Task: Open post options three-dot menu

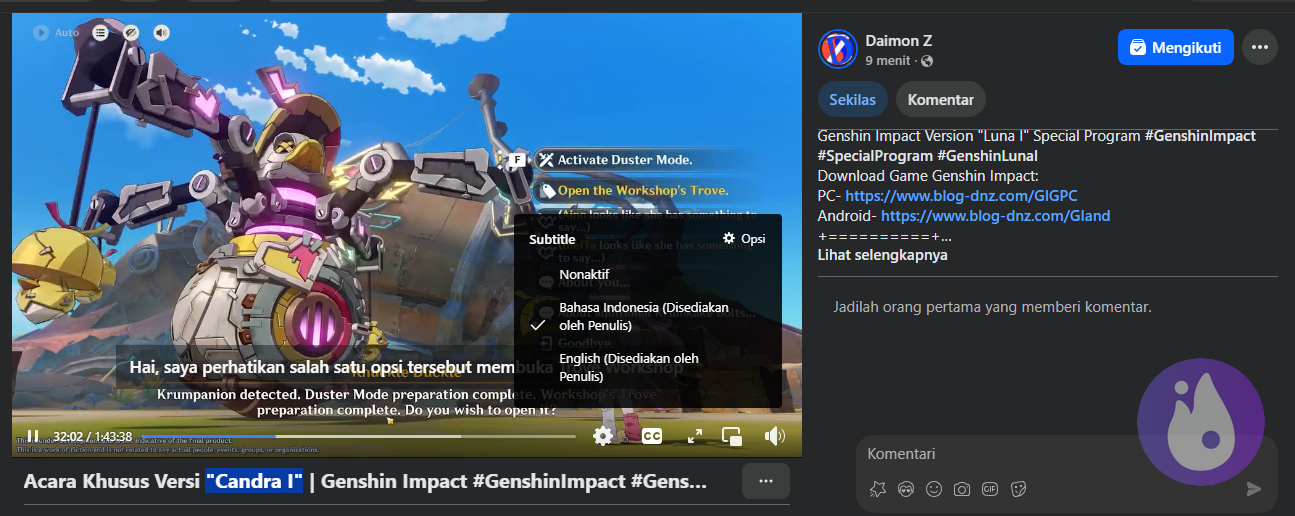Action: click(1259, 47)
